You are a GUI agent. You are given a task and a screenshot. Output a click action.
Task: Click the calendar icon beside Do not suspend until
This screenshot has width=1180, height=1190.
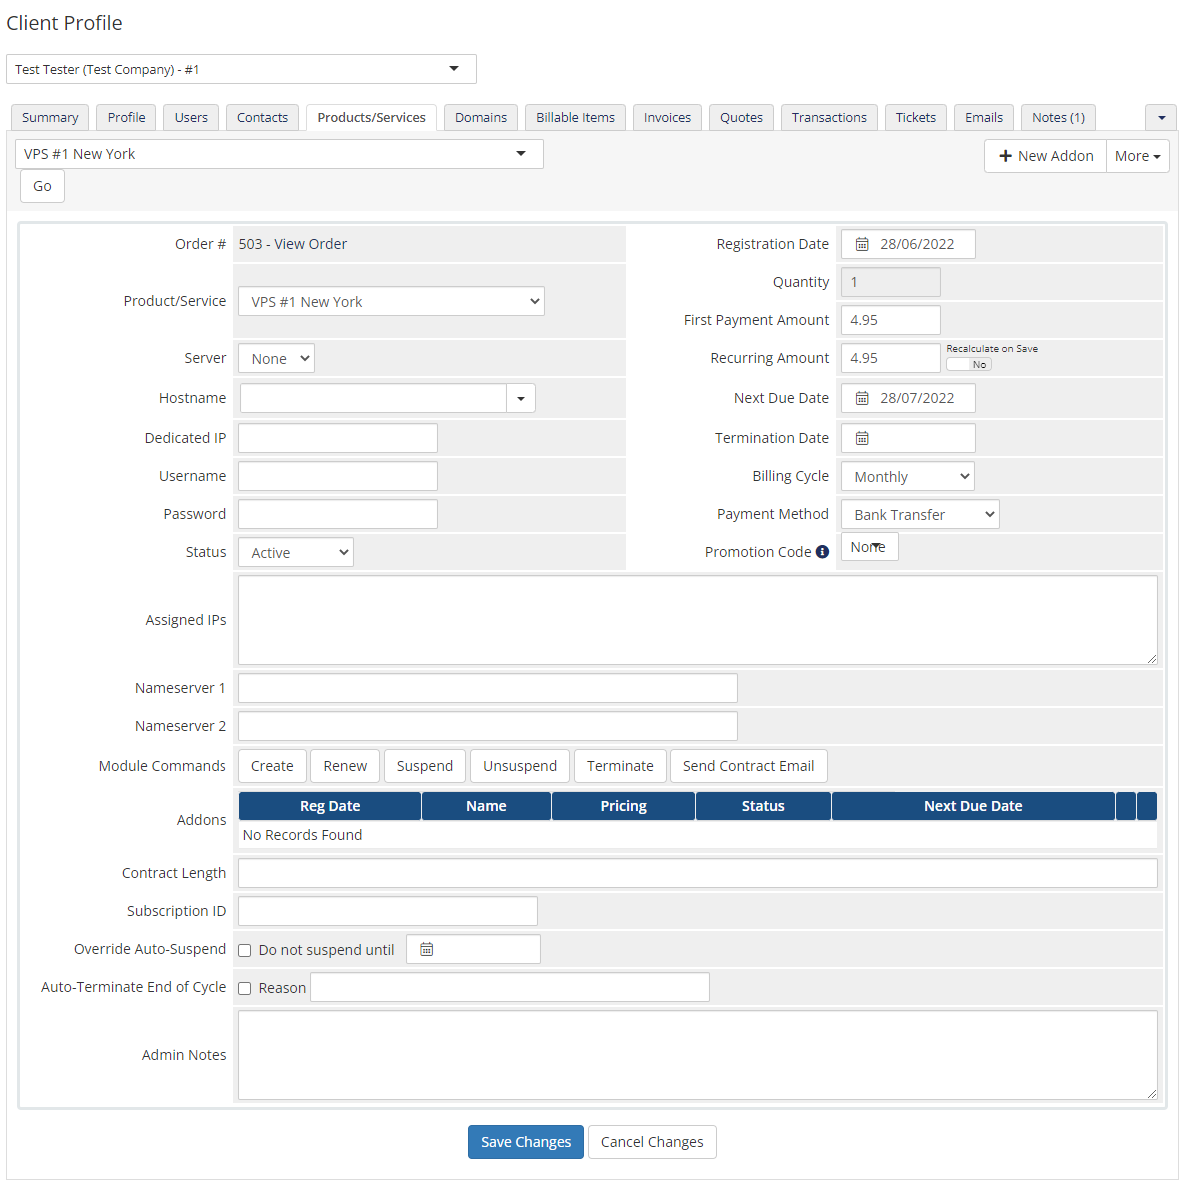point(426,949)
